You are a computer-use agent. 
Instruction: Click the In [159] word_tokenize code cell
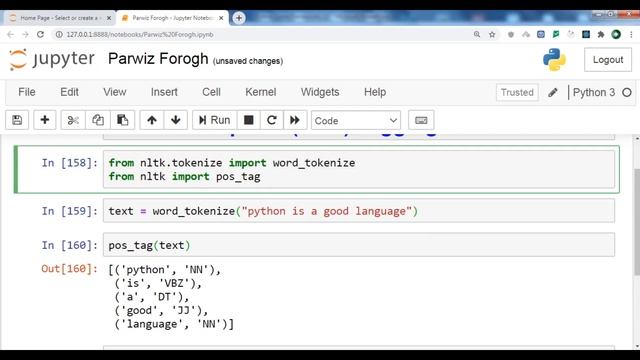point(359,211)
